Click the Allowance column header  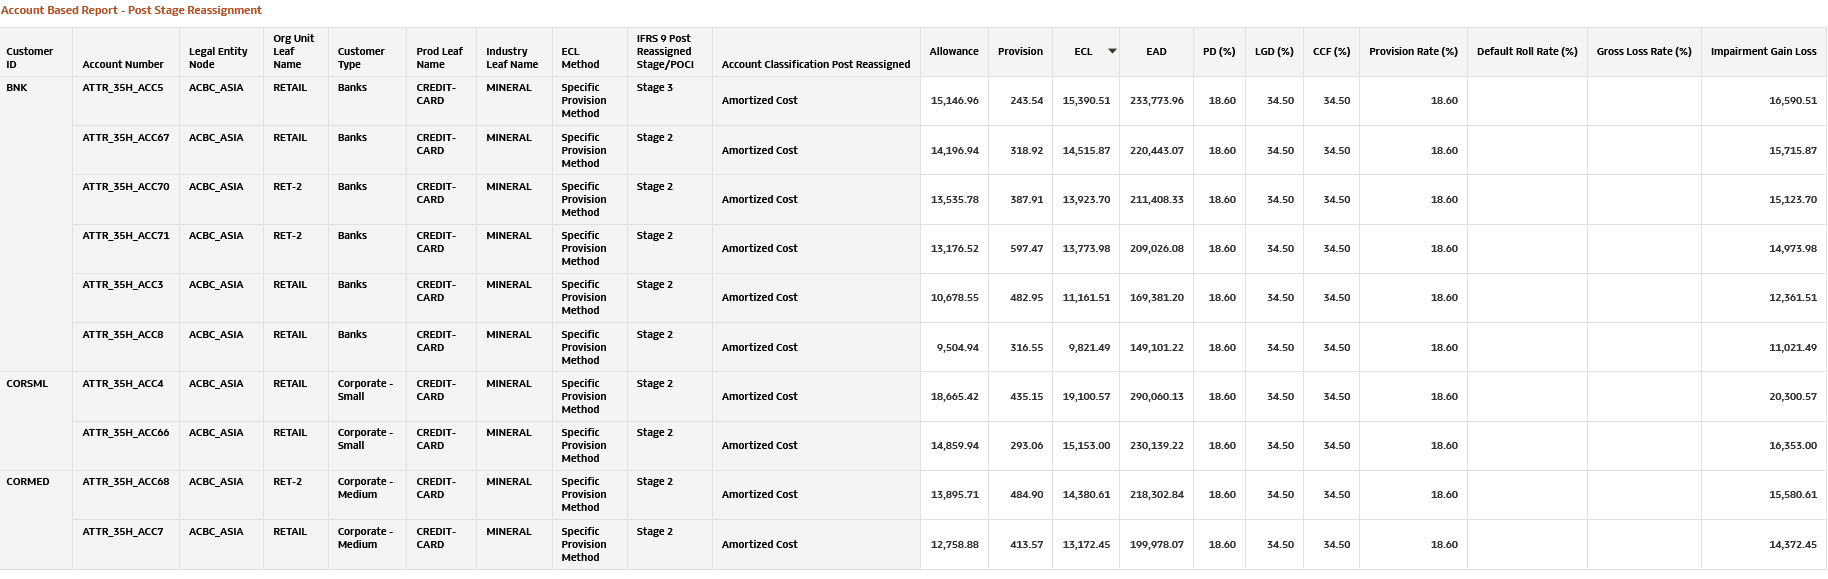click(953, 51)
